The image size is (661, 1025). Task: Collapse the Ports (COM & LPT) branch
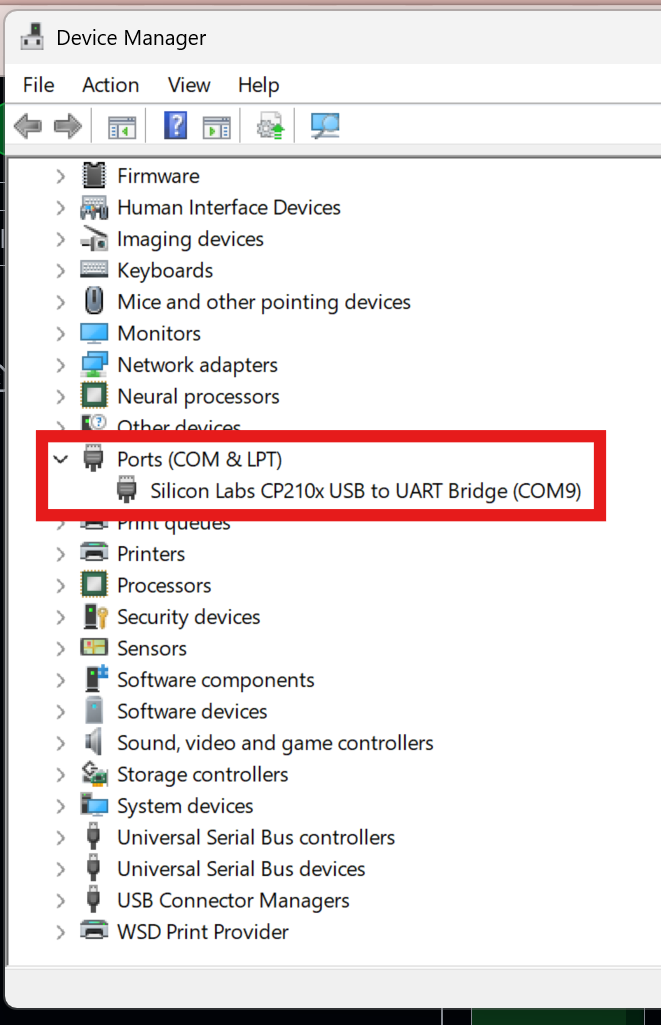(x=60, y=459)
